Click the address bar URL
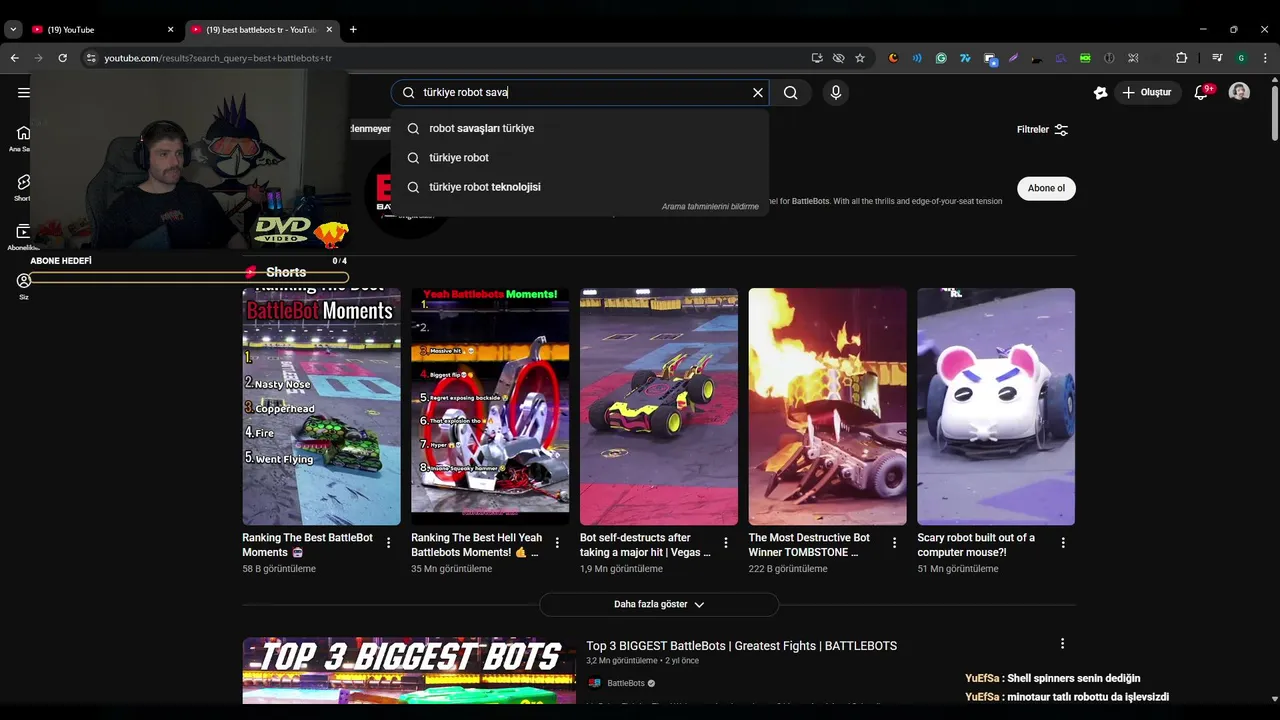 point(218,58)
